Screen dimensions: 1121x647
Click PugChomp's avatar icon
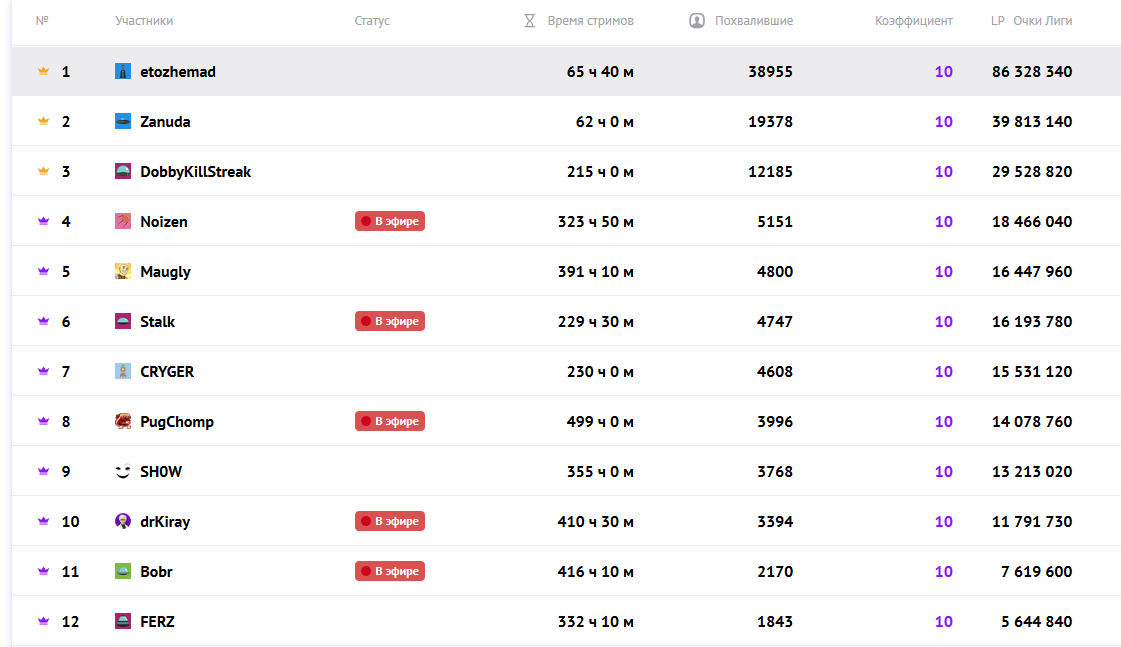pyautogui.click(x=123, y=421)
